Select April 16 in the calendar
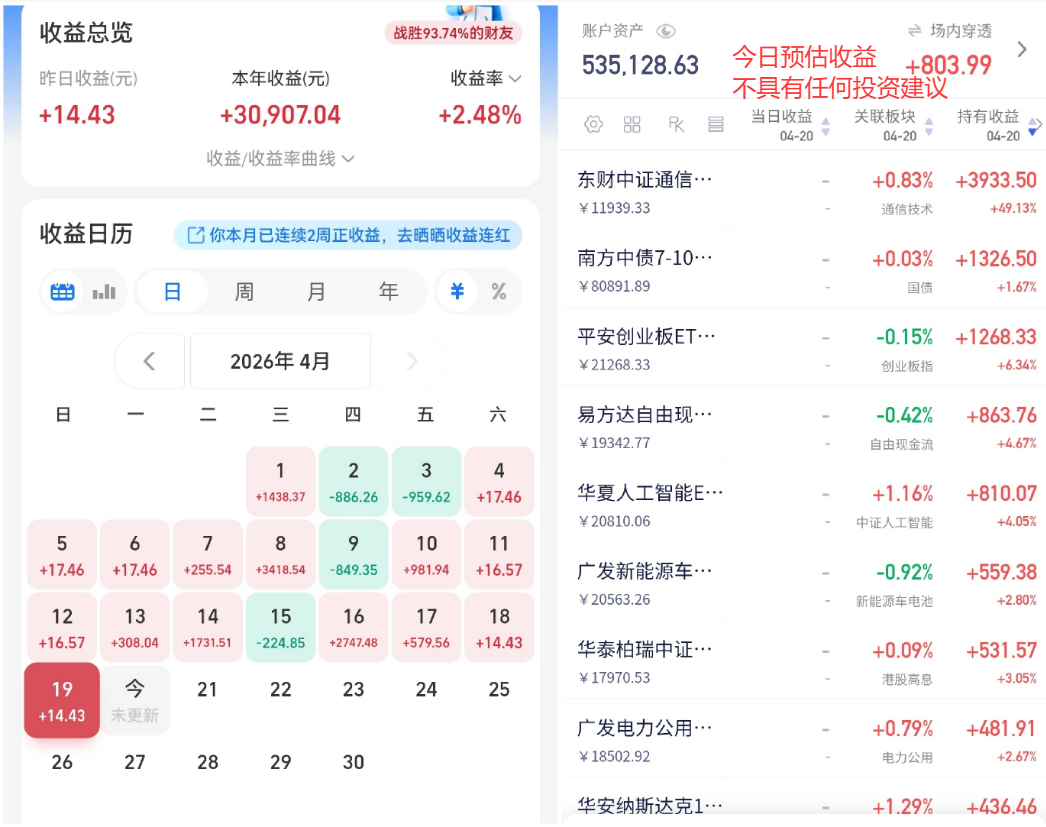1046x827 pixels. [354, 628]
